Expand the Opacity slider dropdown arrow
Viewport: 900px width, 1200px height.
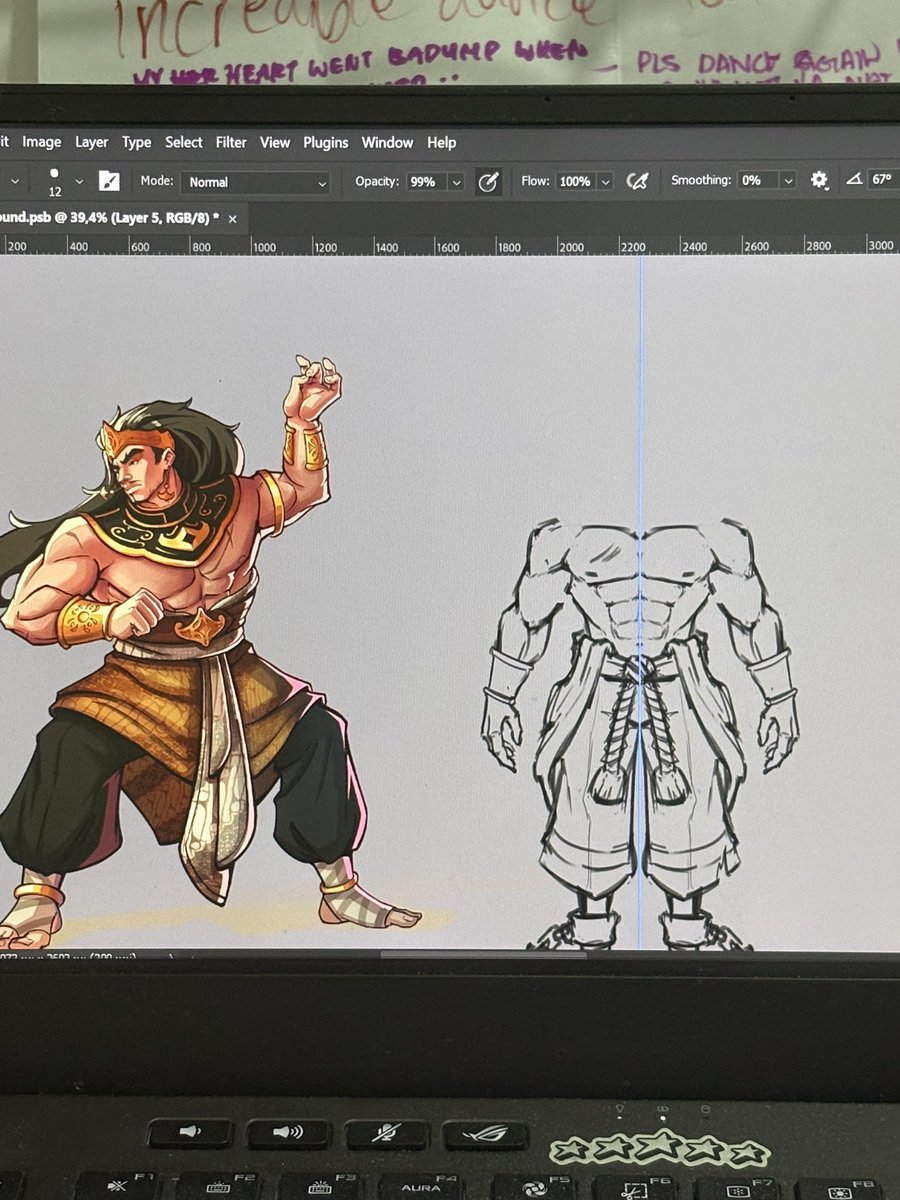456,182
